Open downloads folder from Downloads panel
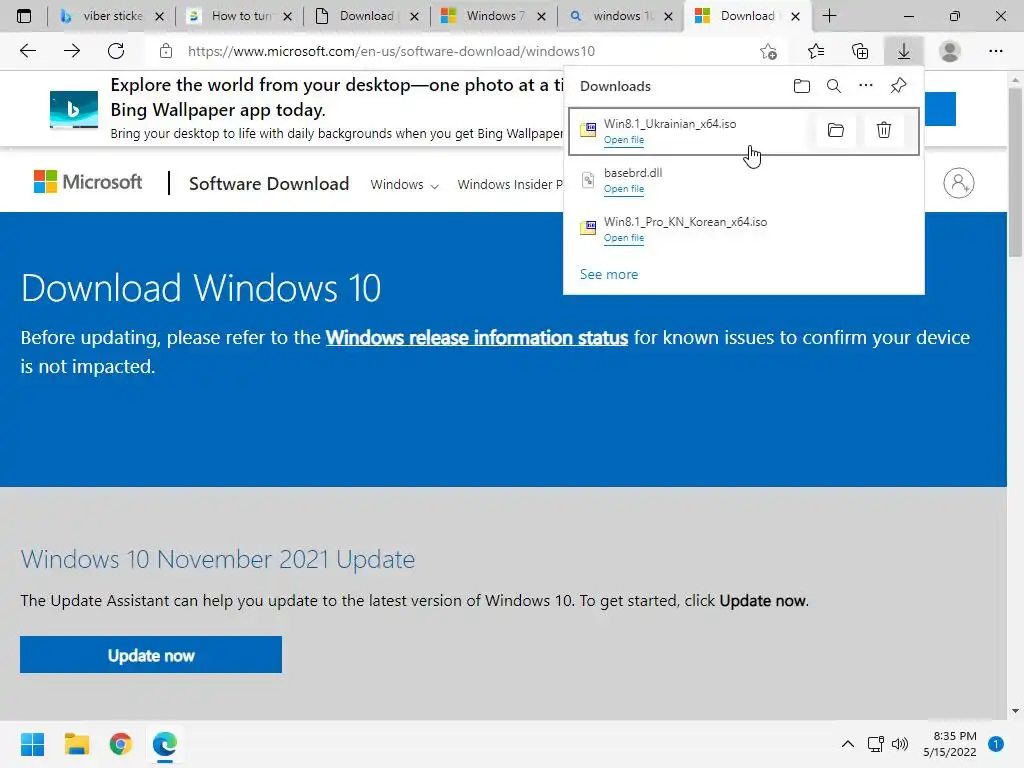The image size is (1024, 768). coord(801,86)
